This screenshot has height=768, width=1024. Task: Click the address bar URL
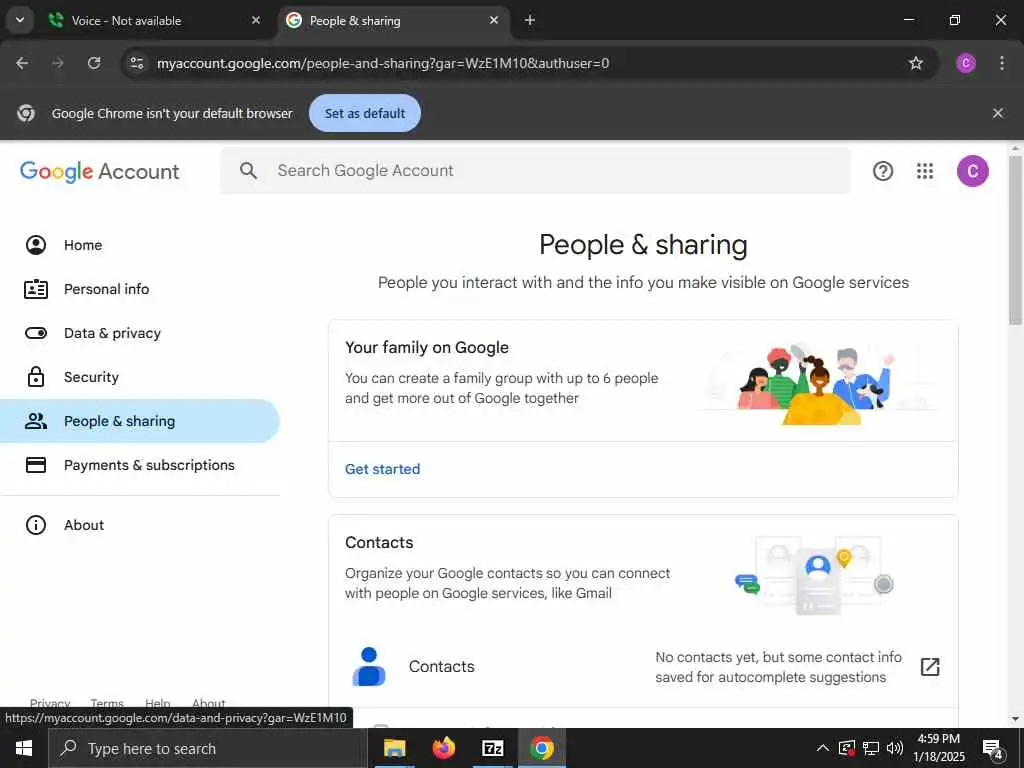[383, 63]
